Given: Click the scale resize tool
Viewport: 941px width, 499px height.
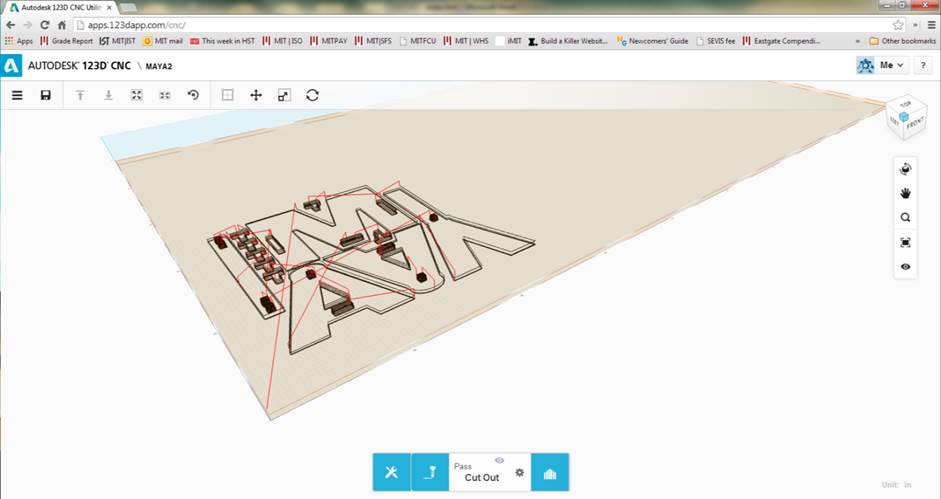Looking at the screenshot, I should click(284, 95).
